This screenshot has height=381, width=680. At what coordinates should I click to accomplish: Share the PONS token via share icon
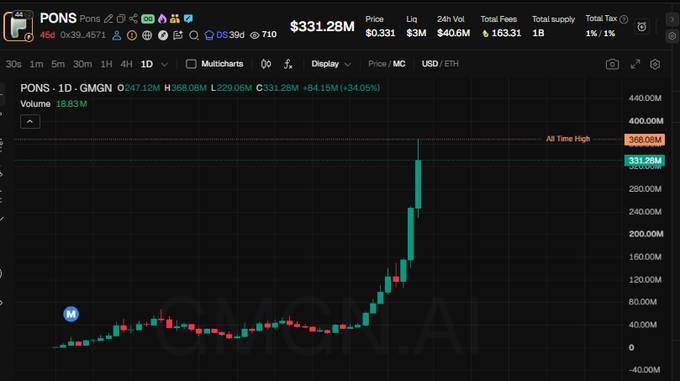pos(133,19)
